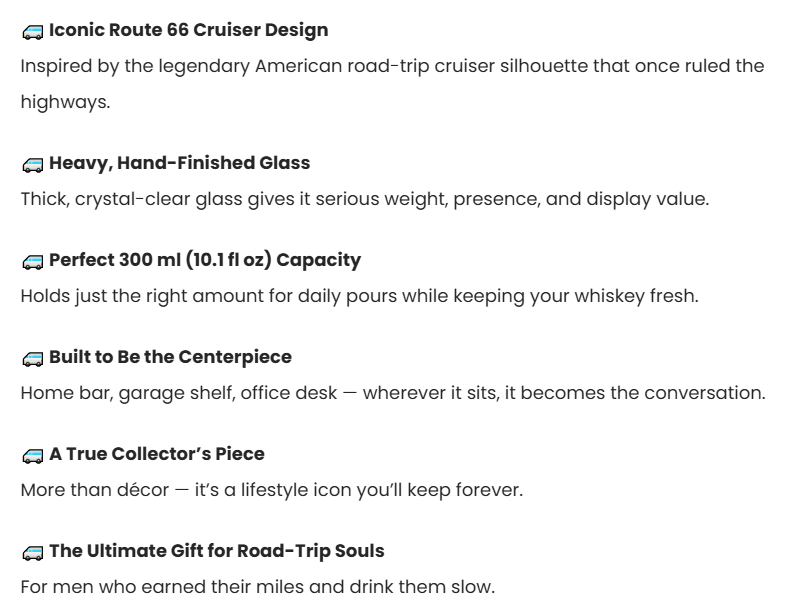The height and width of the screenshot is (616, 793).
Task: Select the van emoji before The Ultimate Gift
Action: [33, 552]
